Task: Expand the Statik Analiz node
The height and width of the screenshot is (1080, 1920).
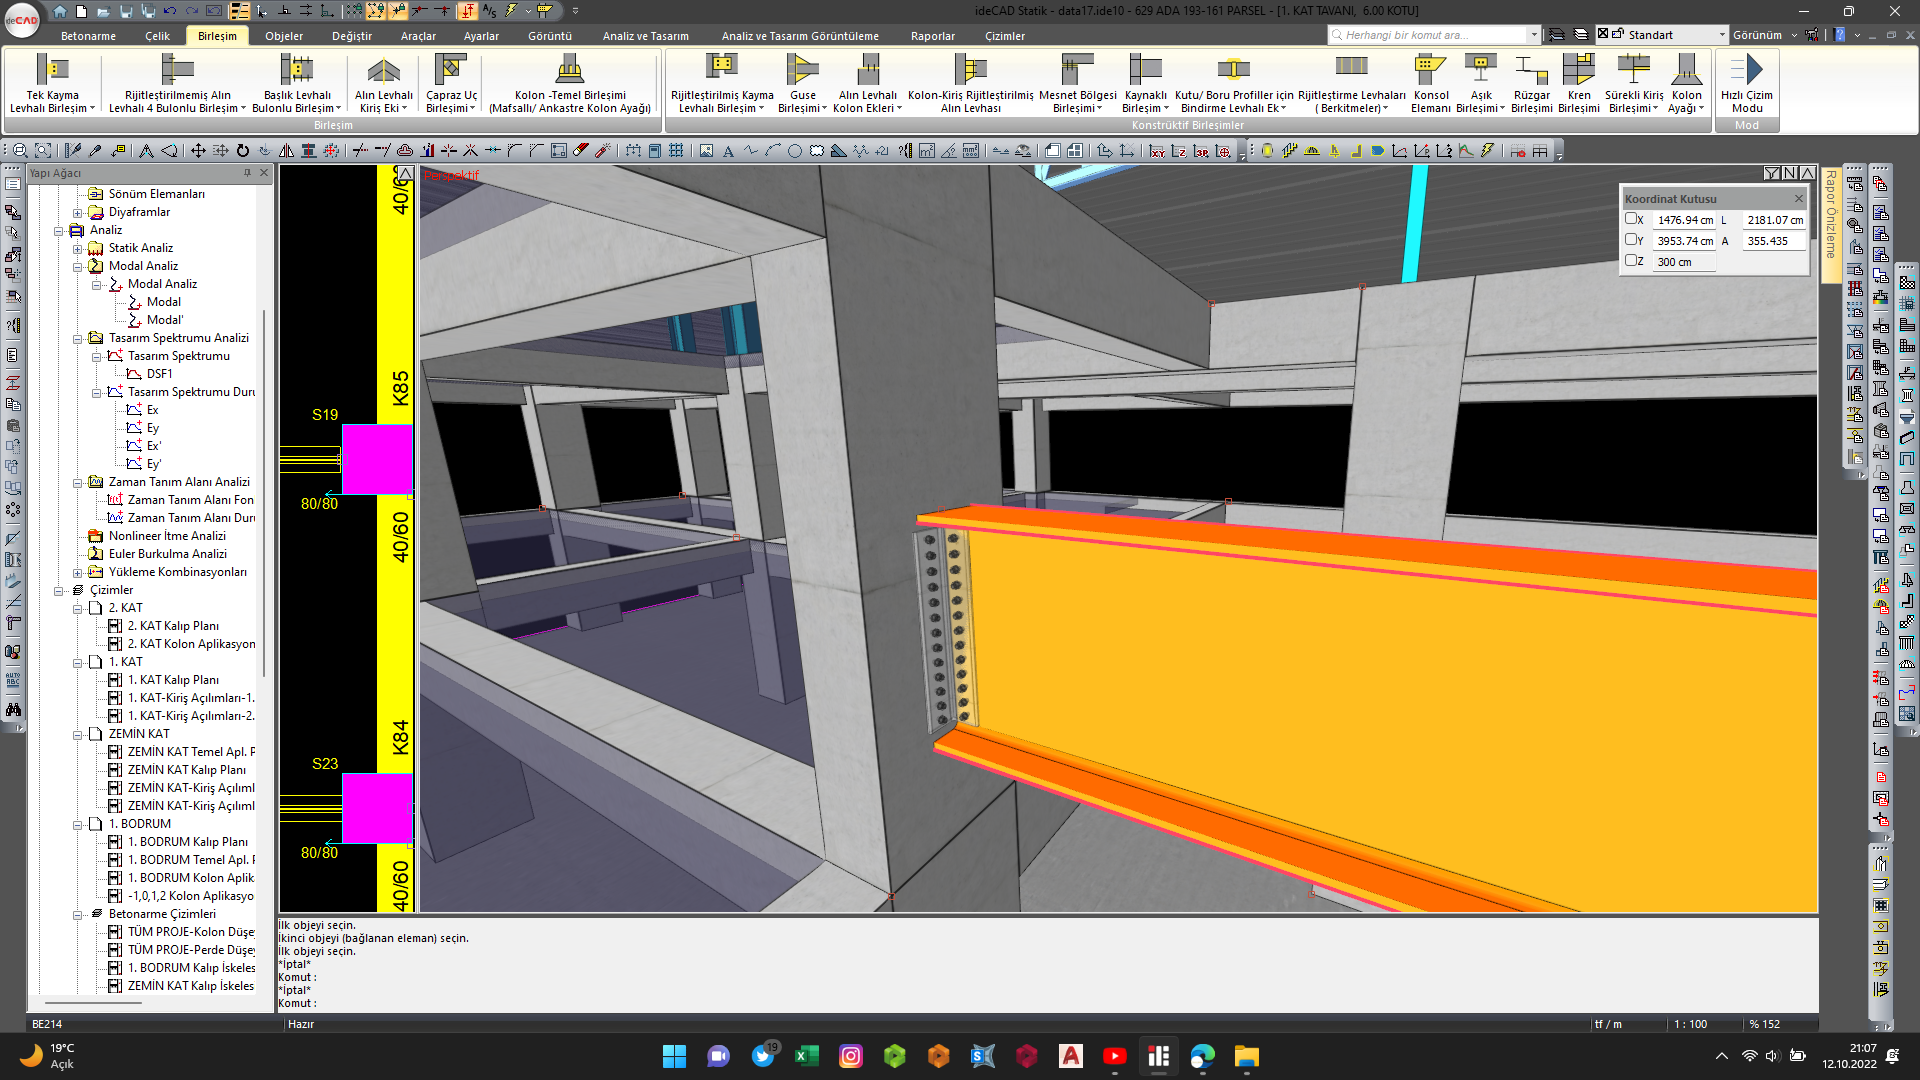Action: 77,249
